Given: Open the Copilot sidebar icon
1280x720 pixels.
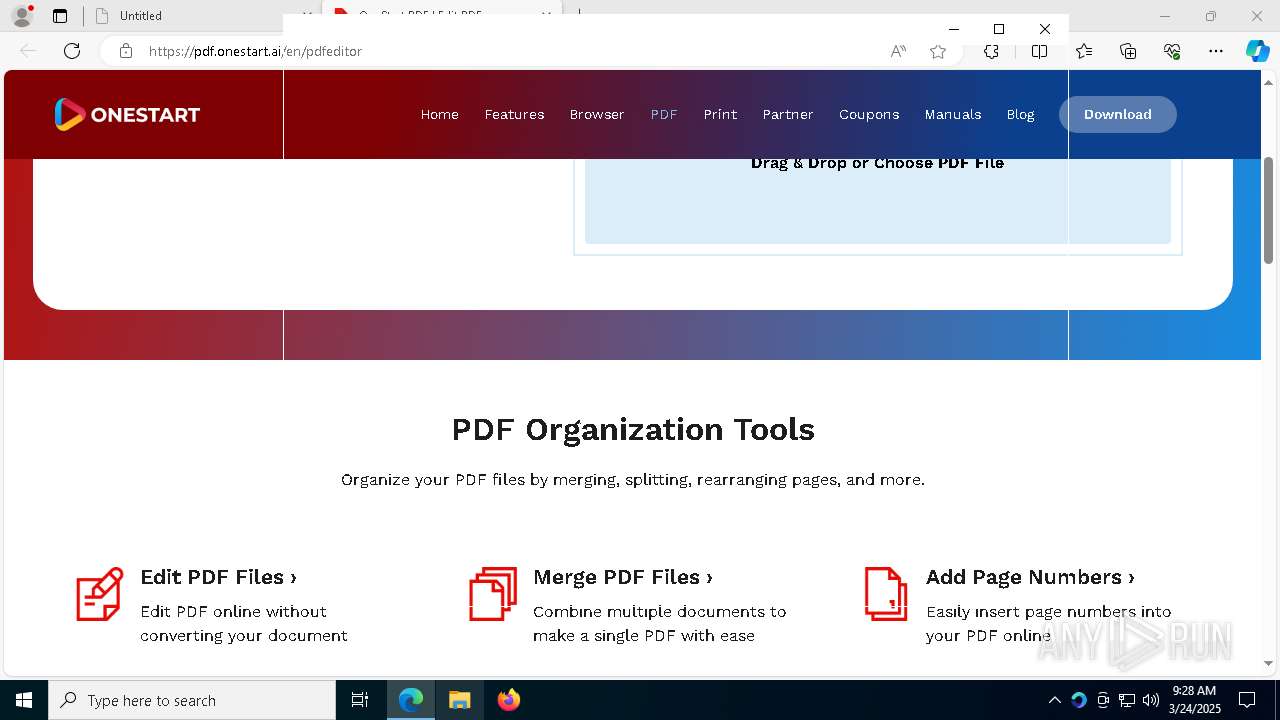Looking at the screenshot, I should [1257, 52].
